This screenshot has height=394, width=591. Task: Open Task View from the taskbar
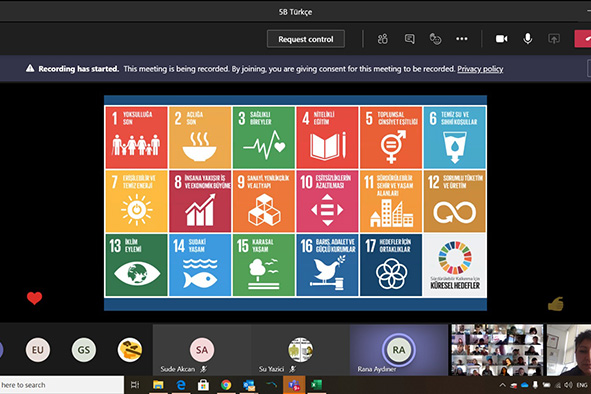[x=135, y=385]
